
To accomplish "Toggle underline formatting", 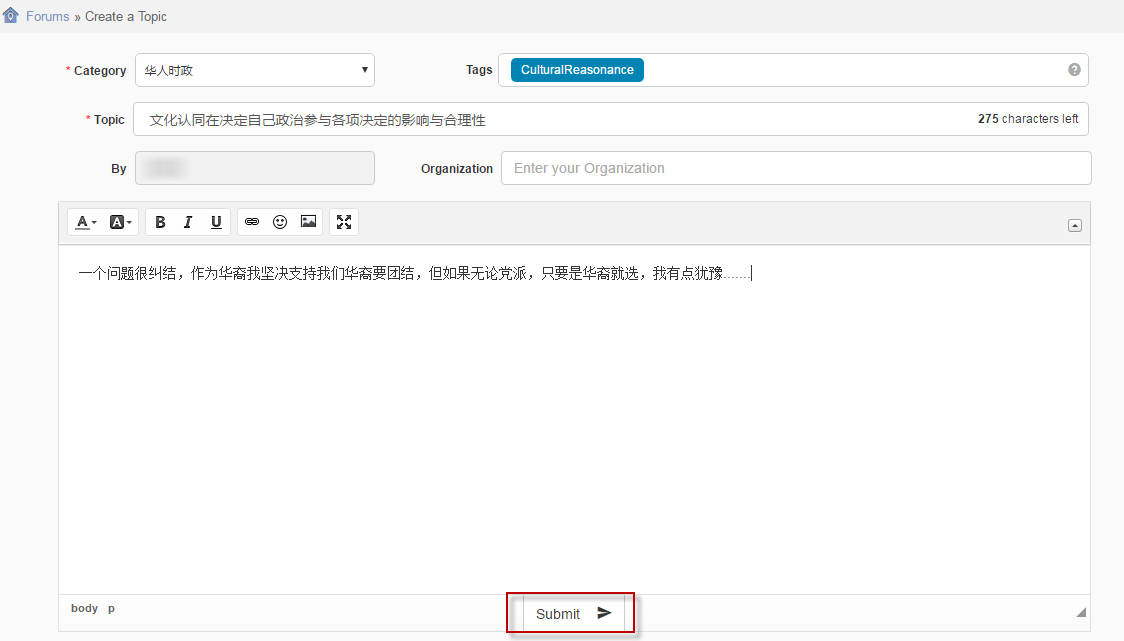I will [216, 222].
